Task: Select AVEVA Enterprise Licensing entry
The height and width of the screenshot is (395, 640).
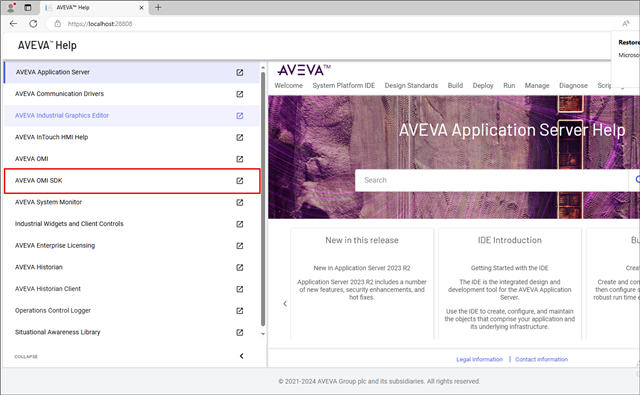Action: [x=131, y=245]
